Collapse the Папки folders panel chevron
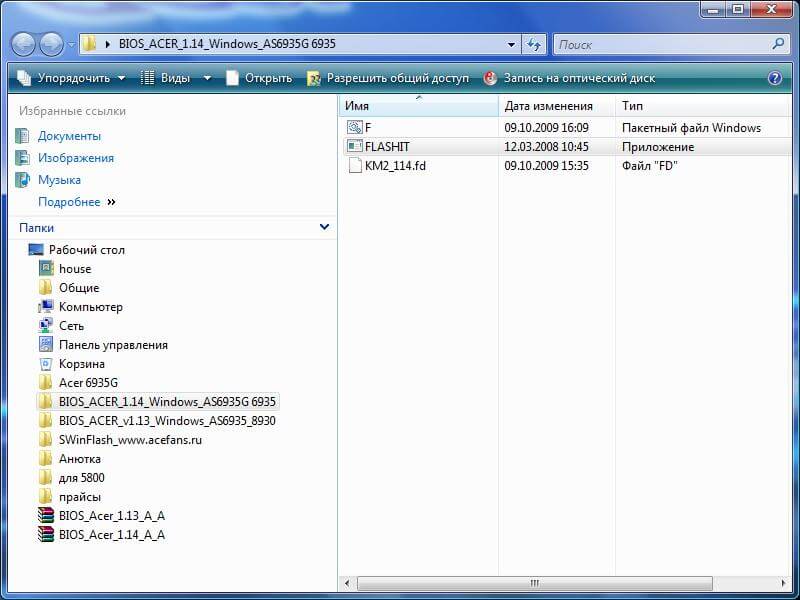The width and height of the screenshot is (800, 600). (x=324, y=227)
